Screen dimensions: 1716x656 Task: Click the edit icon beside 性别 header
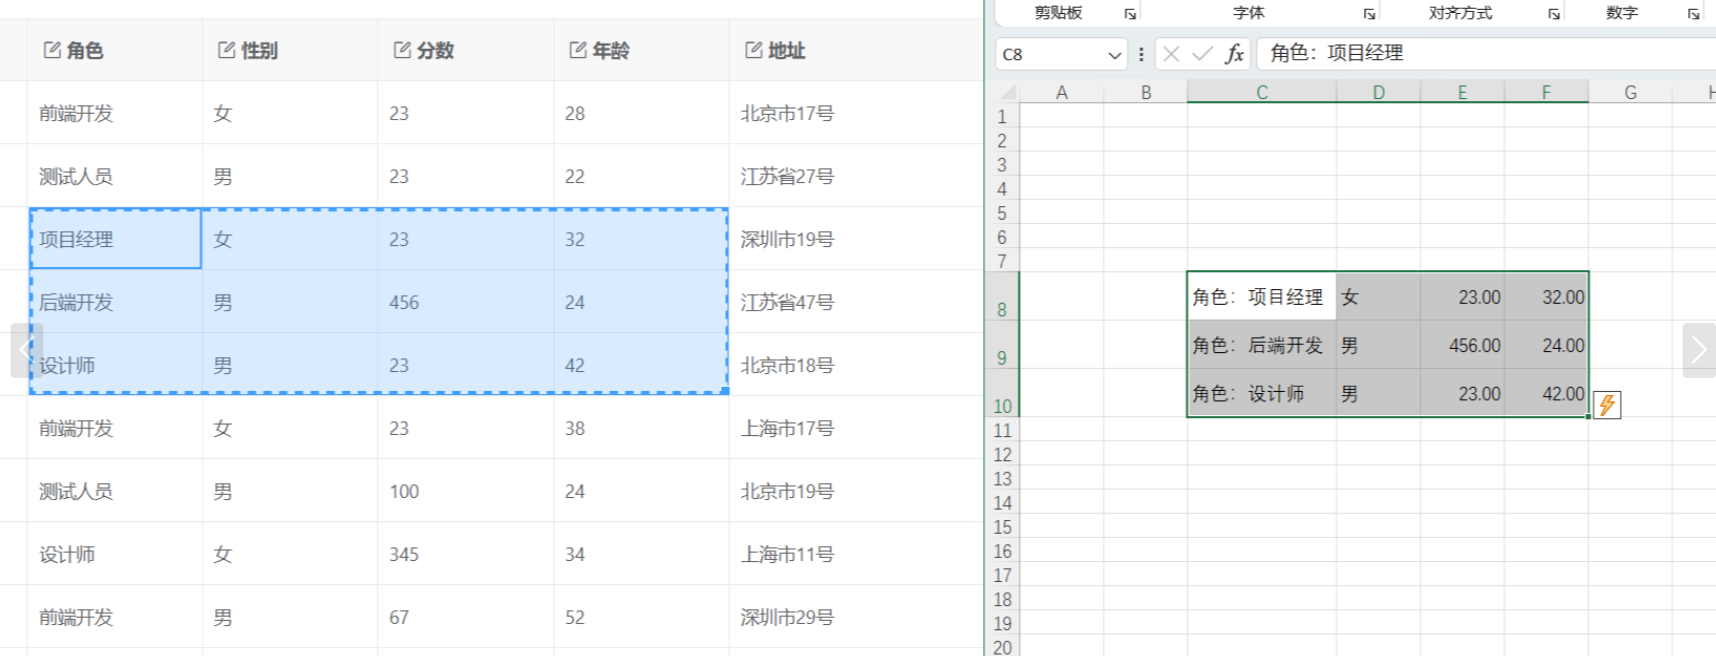click(227, 50)
